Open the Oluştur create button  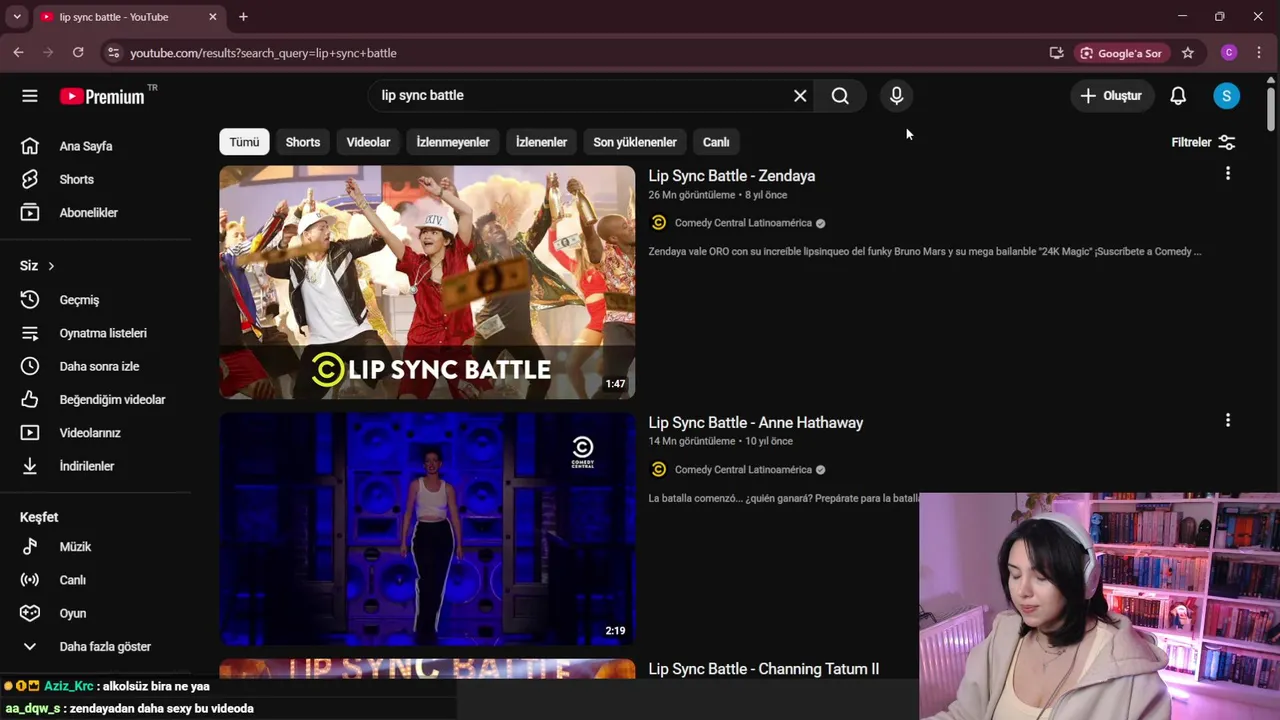tap(1111, 96)
